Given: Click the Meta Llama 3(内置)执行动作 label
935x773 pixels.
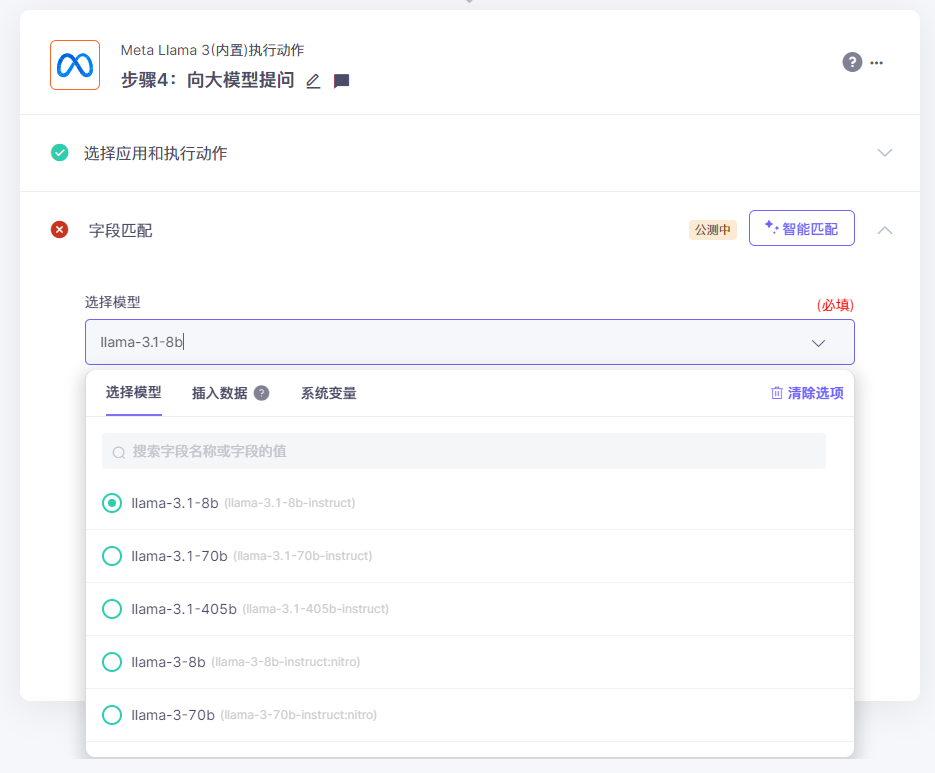Looking at the screenshot, I should click(212, 50).
